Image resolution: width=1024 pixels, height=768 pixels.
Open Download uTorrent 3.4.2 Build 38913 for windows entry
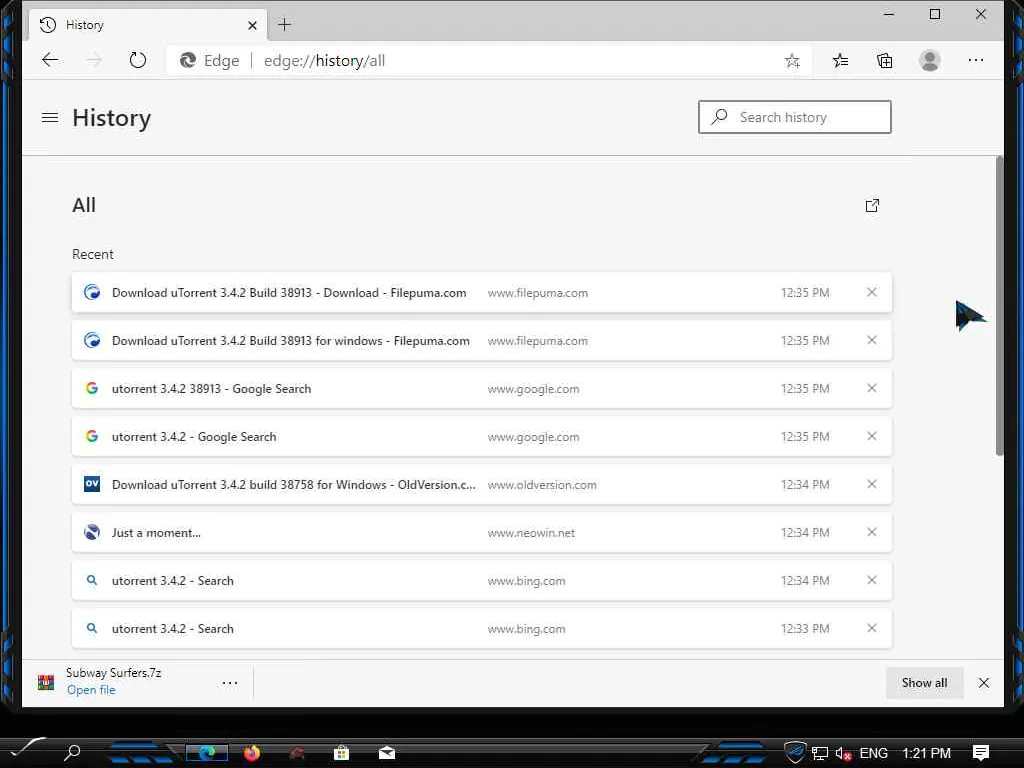[x=482, y=340]
